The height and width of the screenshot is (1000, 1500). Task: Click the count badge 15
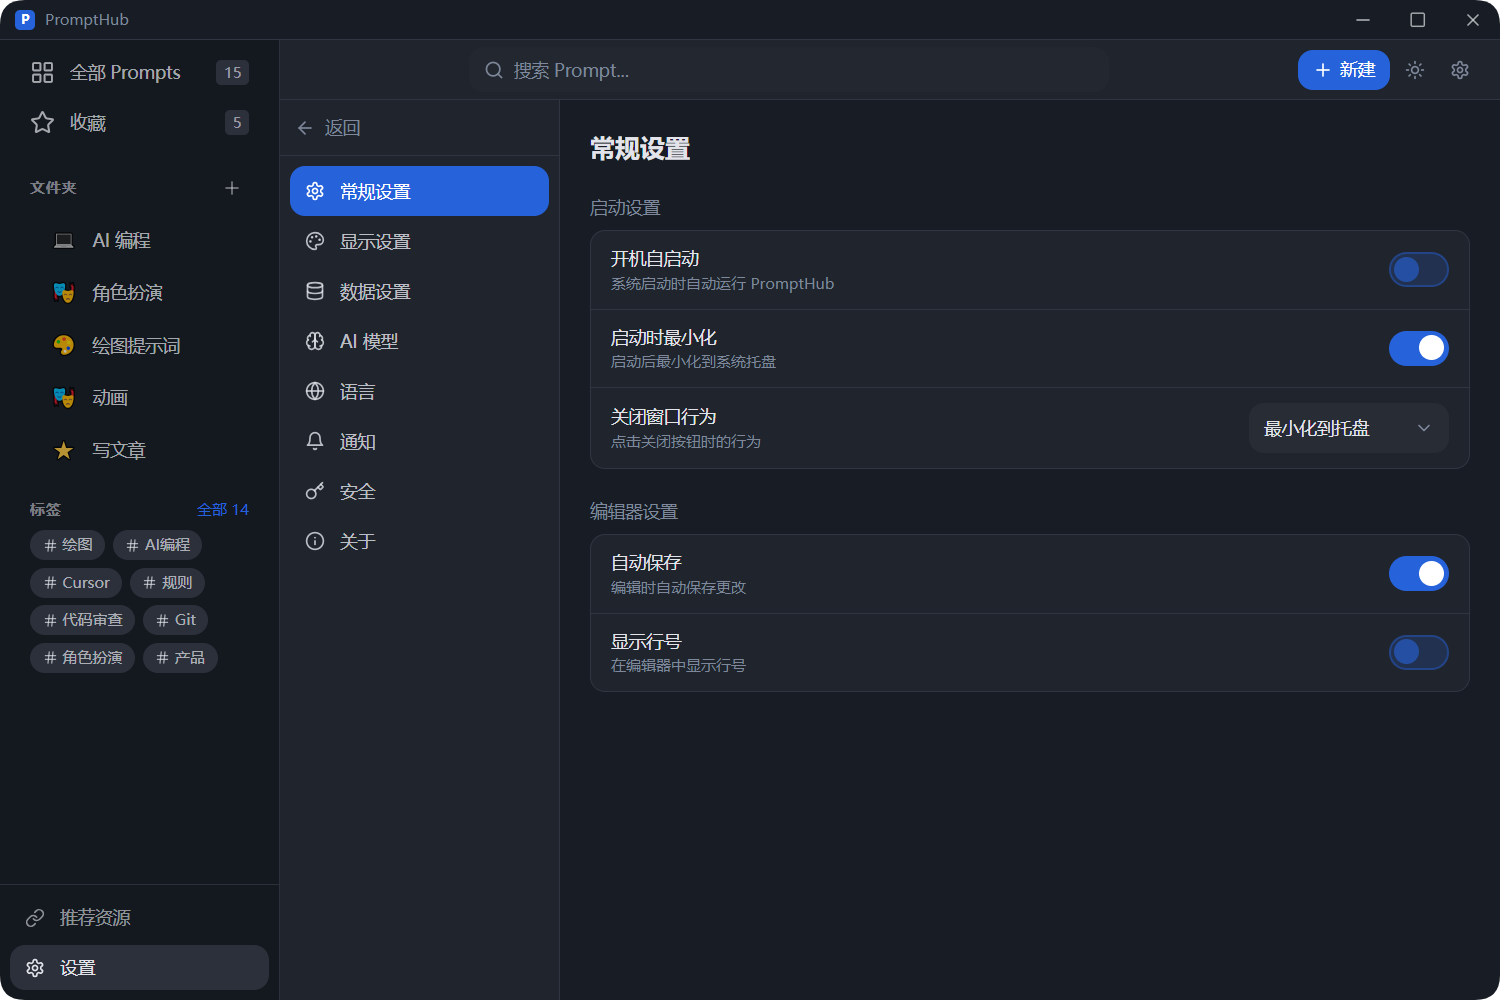[233, 72]
